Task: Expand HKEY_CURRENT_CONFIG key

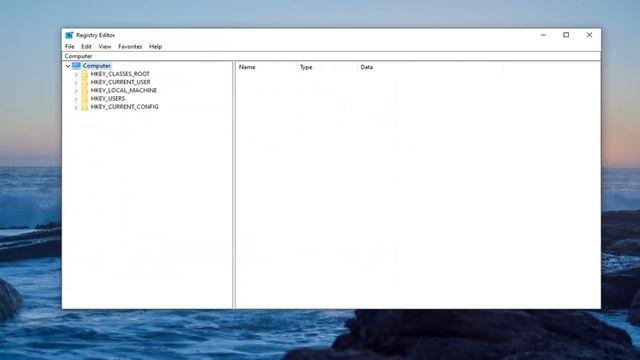Action: [x=76, y=107]
